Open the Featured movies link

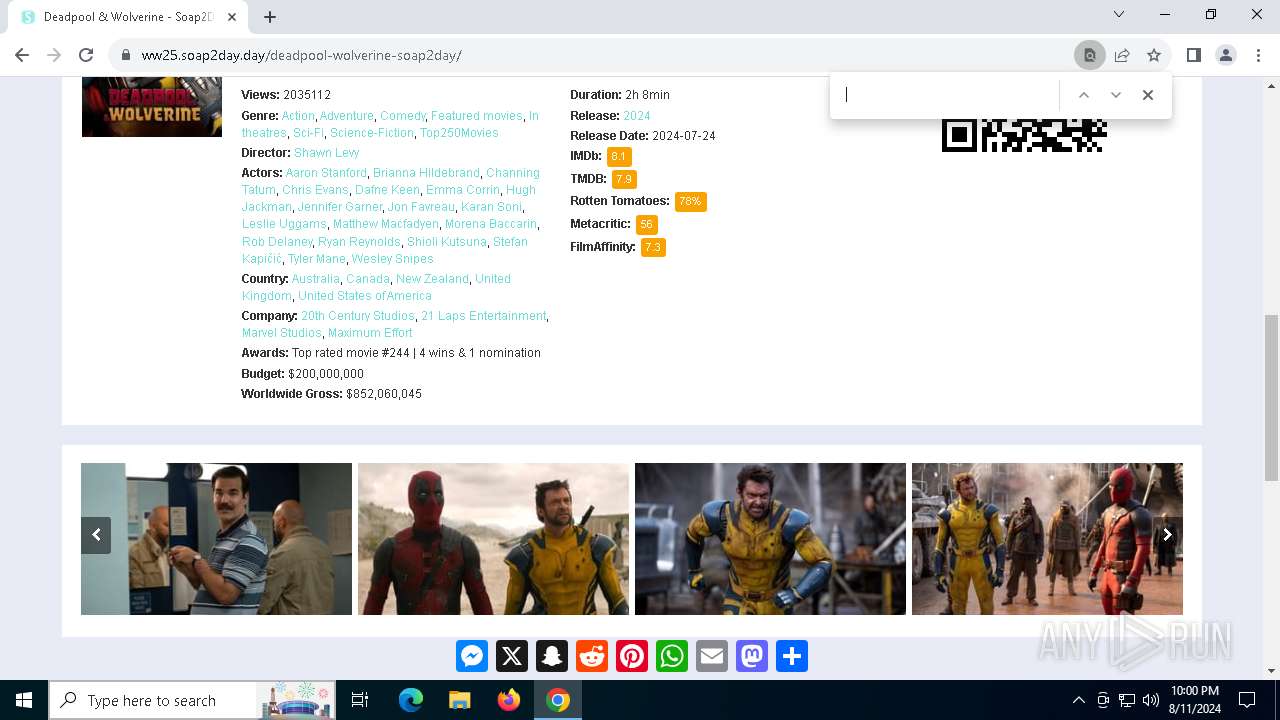pos(477,116)
